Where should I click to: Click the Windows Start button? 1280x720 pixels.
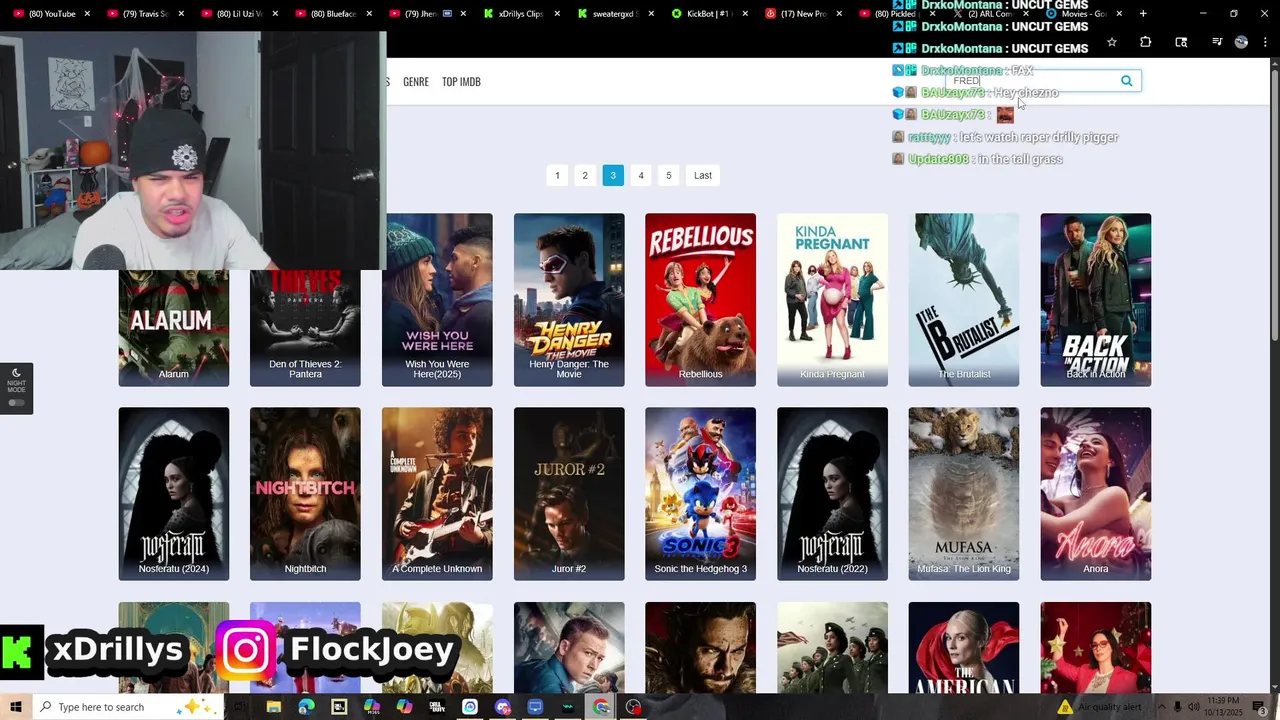[16, 707]
